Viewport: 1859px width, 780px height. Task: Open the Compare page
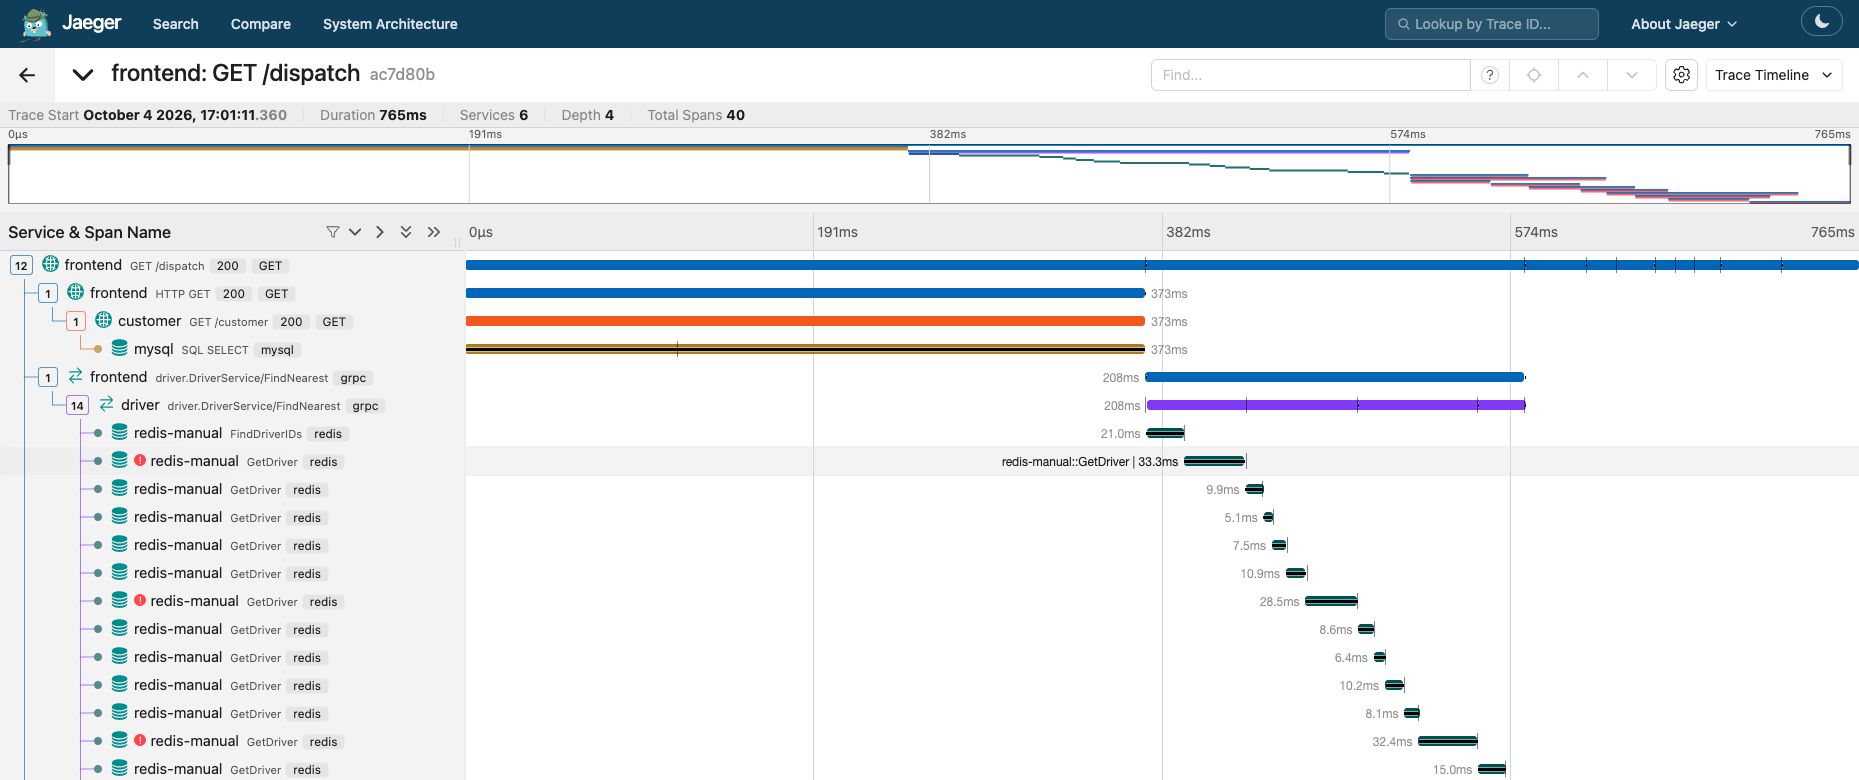coord(260,24)
